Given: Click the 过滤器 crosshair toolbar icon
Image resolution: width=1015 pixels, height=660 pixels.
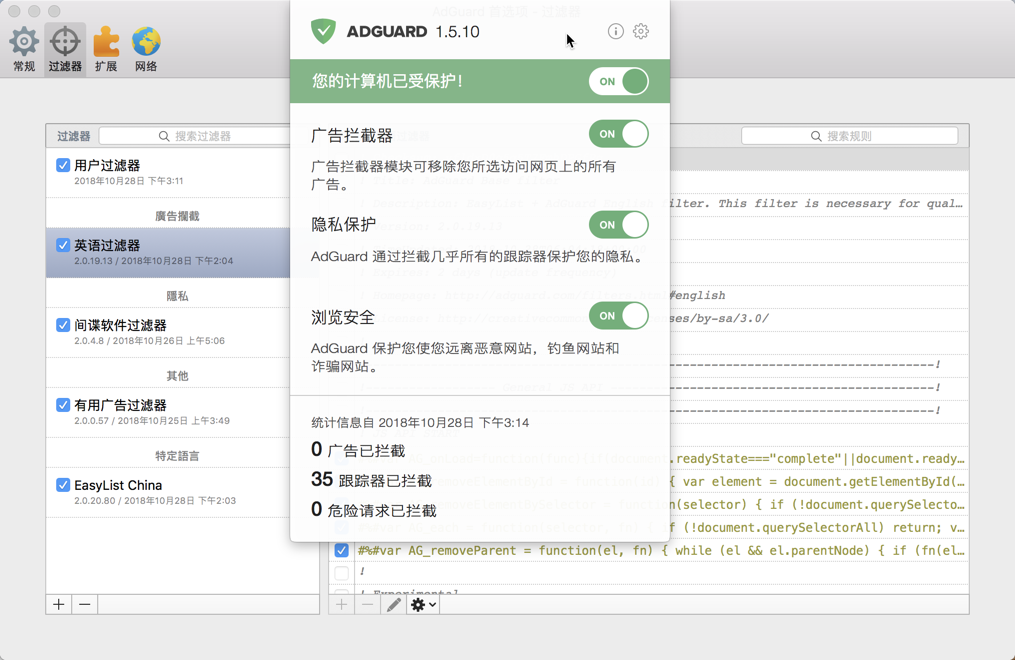Looking at the screenshot, I should pyautogui.click(x=64, y=42).
